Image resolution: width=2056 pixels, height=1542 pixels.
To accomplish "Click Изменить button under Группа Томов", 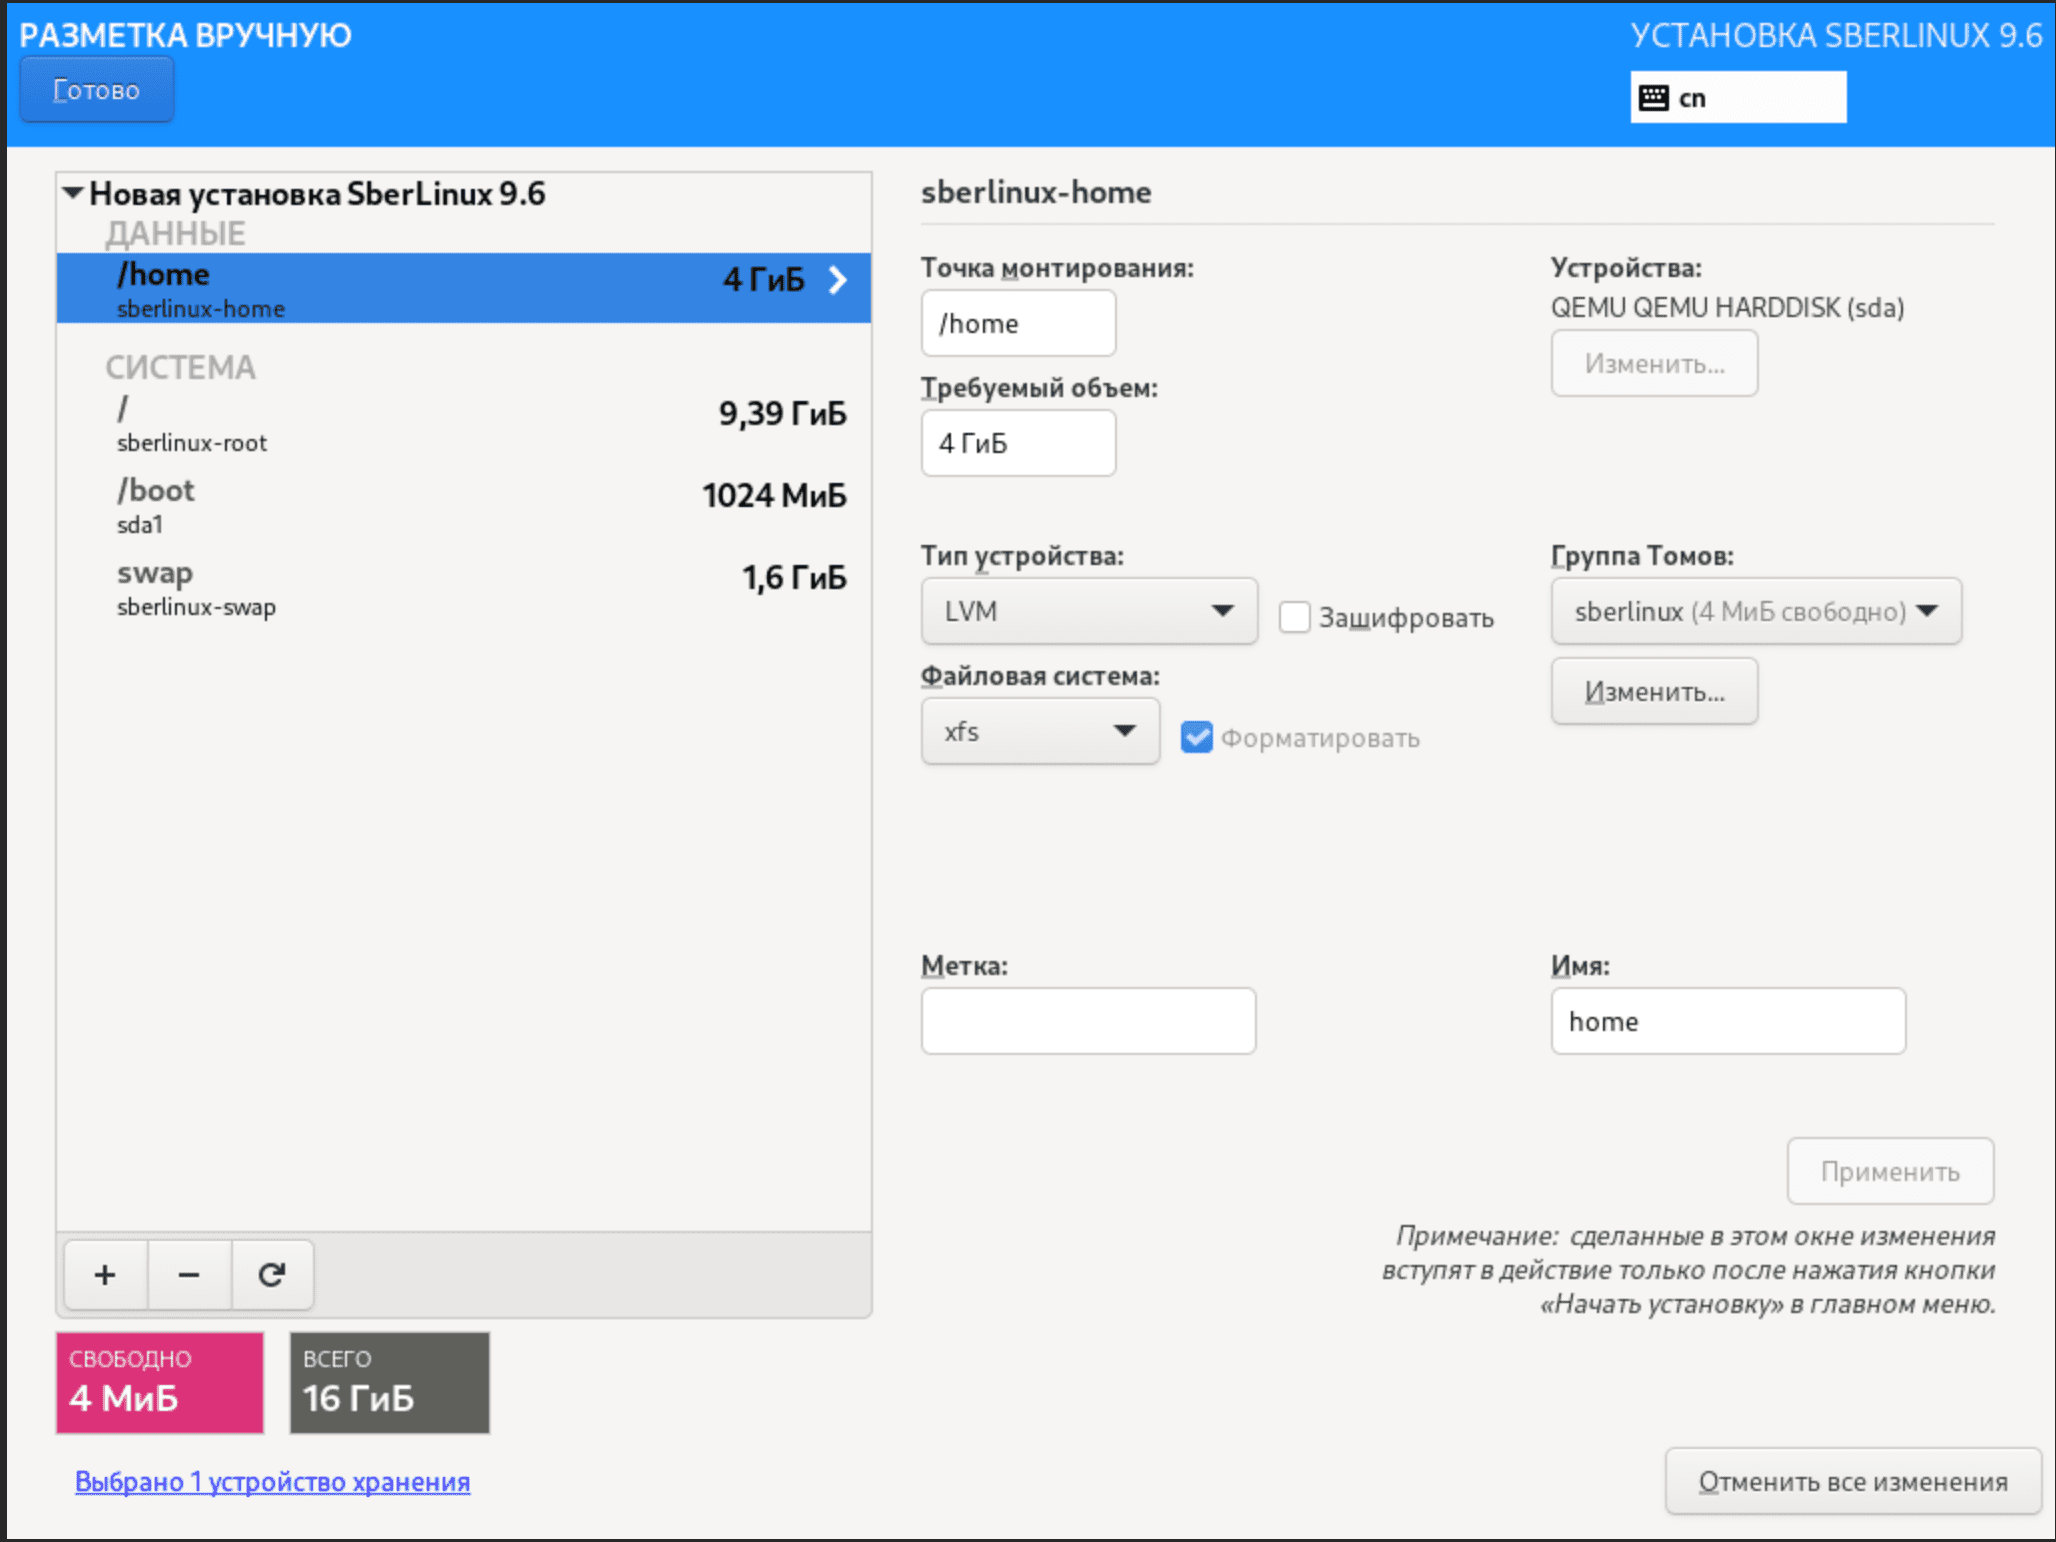I will (1654, 691).
